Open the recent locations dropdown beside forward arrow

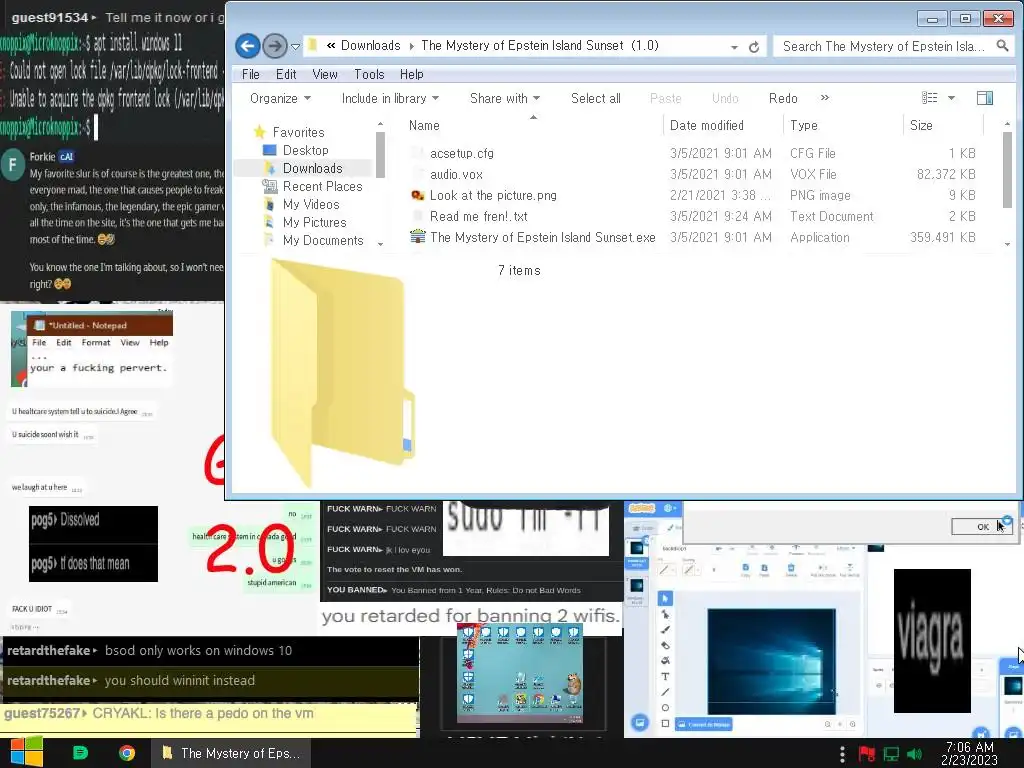tap(295, 46)
